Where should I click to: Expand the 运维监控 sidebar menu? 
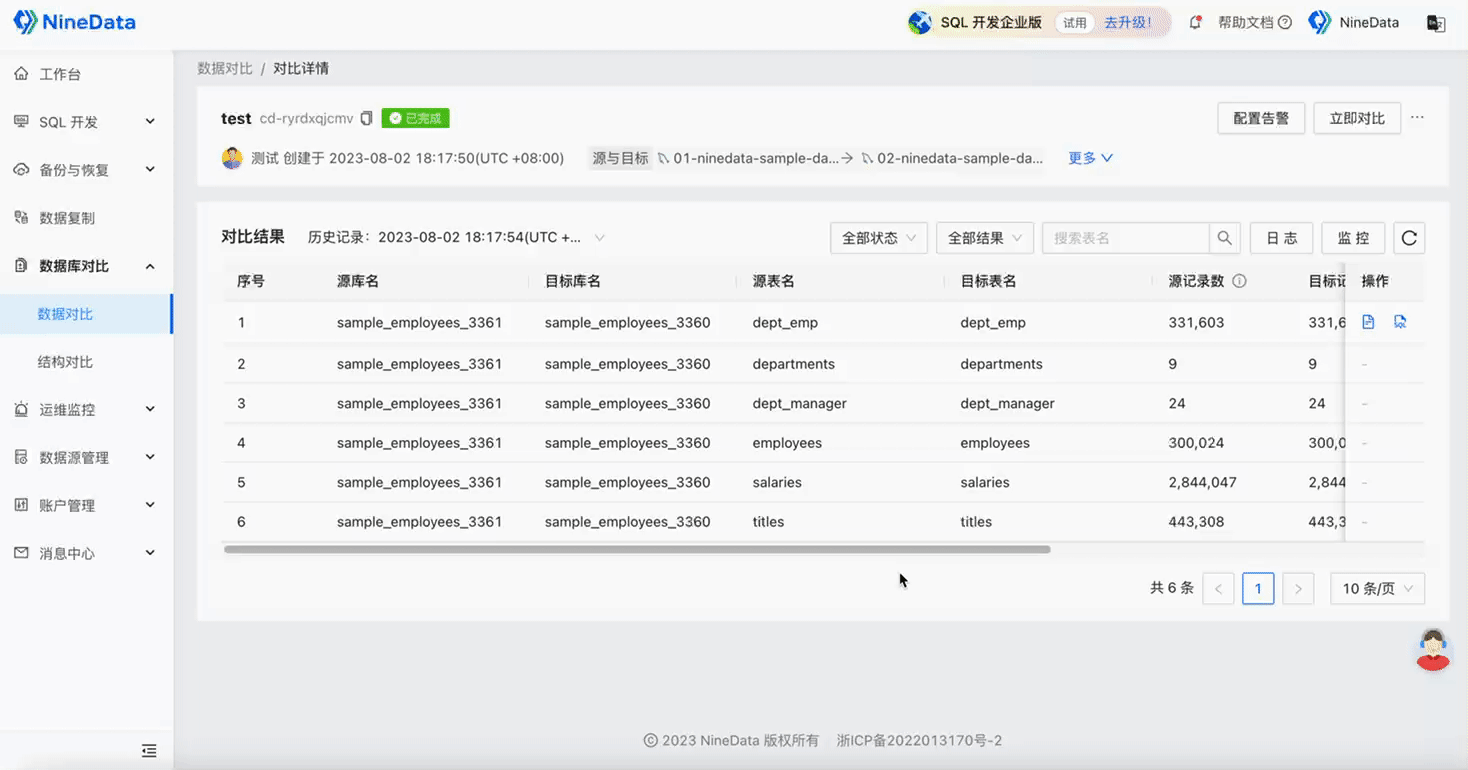tap(85, 409)
